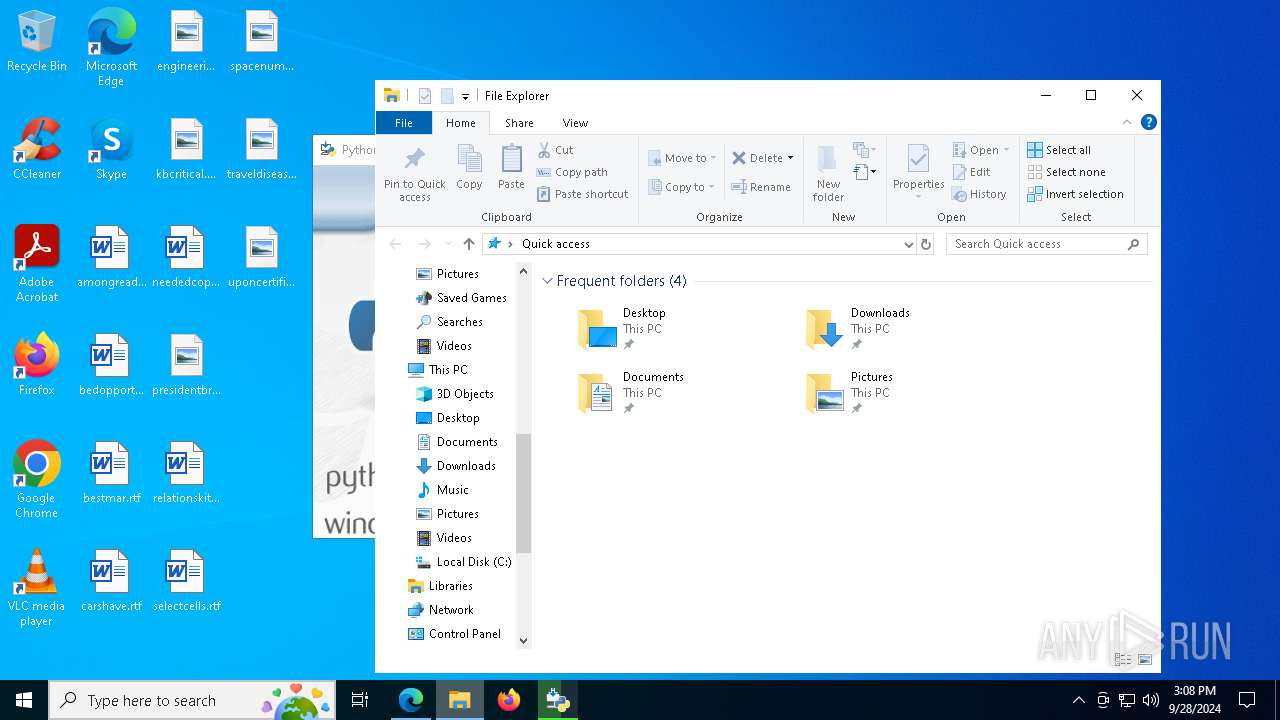Open the Windows Start button
The width and height of the screenshot is (1280, 720).
24,700
